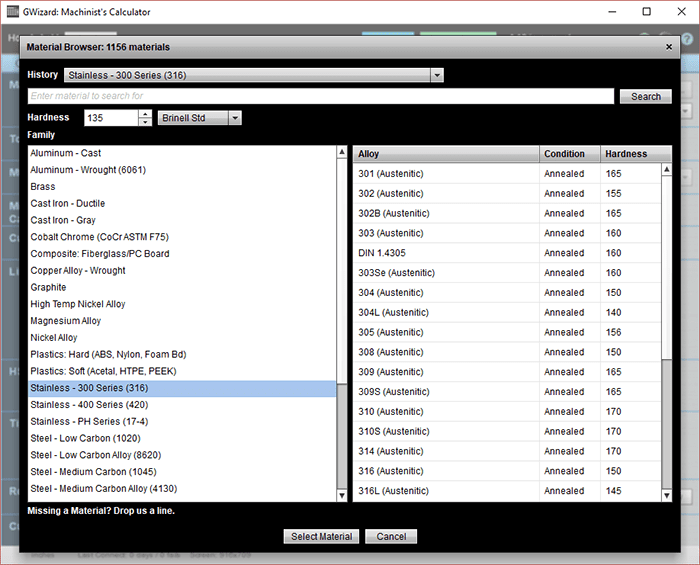Select Cast Iron - Gray family
The width and height of the screenshot is (700, 565).
pos(182,220)
